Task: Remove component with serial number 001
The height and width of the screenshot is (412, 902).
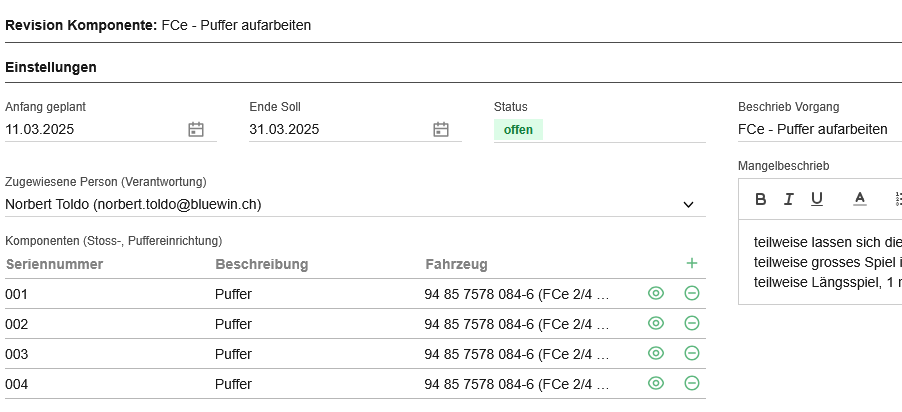Action: tap(691, 293)
